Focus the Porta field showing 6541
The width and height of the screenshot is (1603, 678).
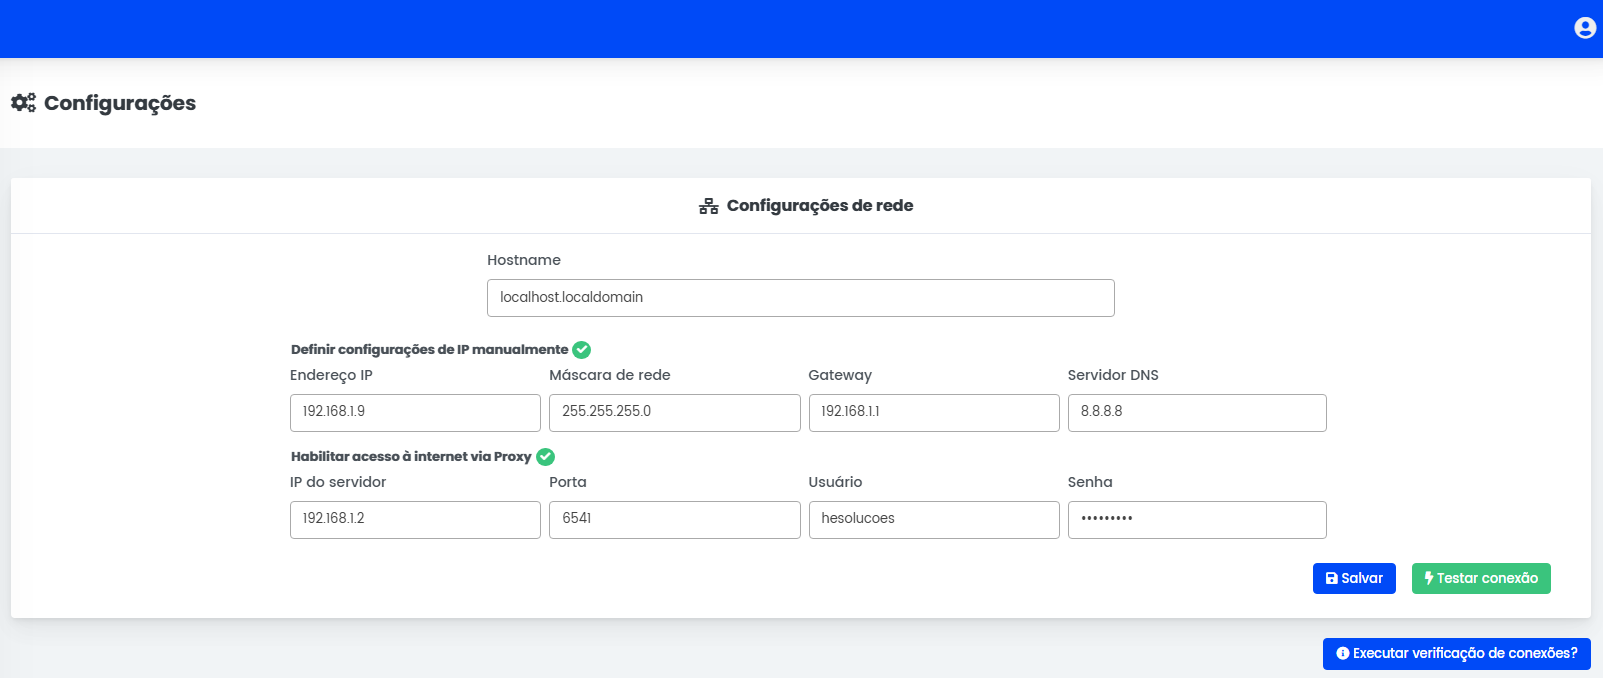tap(674, 519)
